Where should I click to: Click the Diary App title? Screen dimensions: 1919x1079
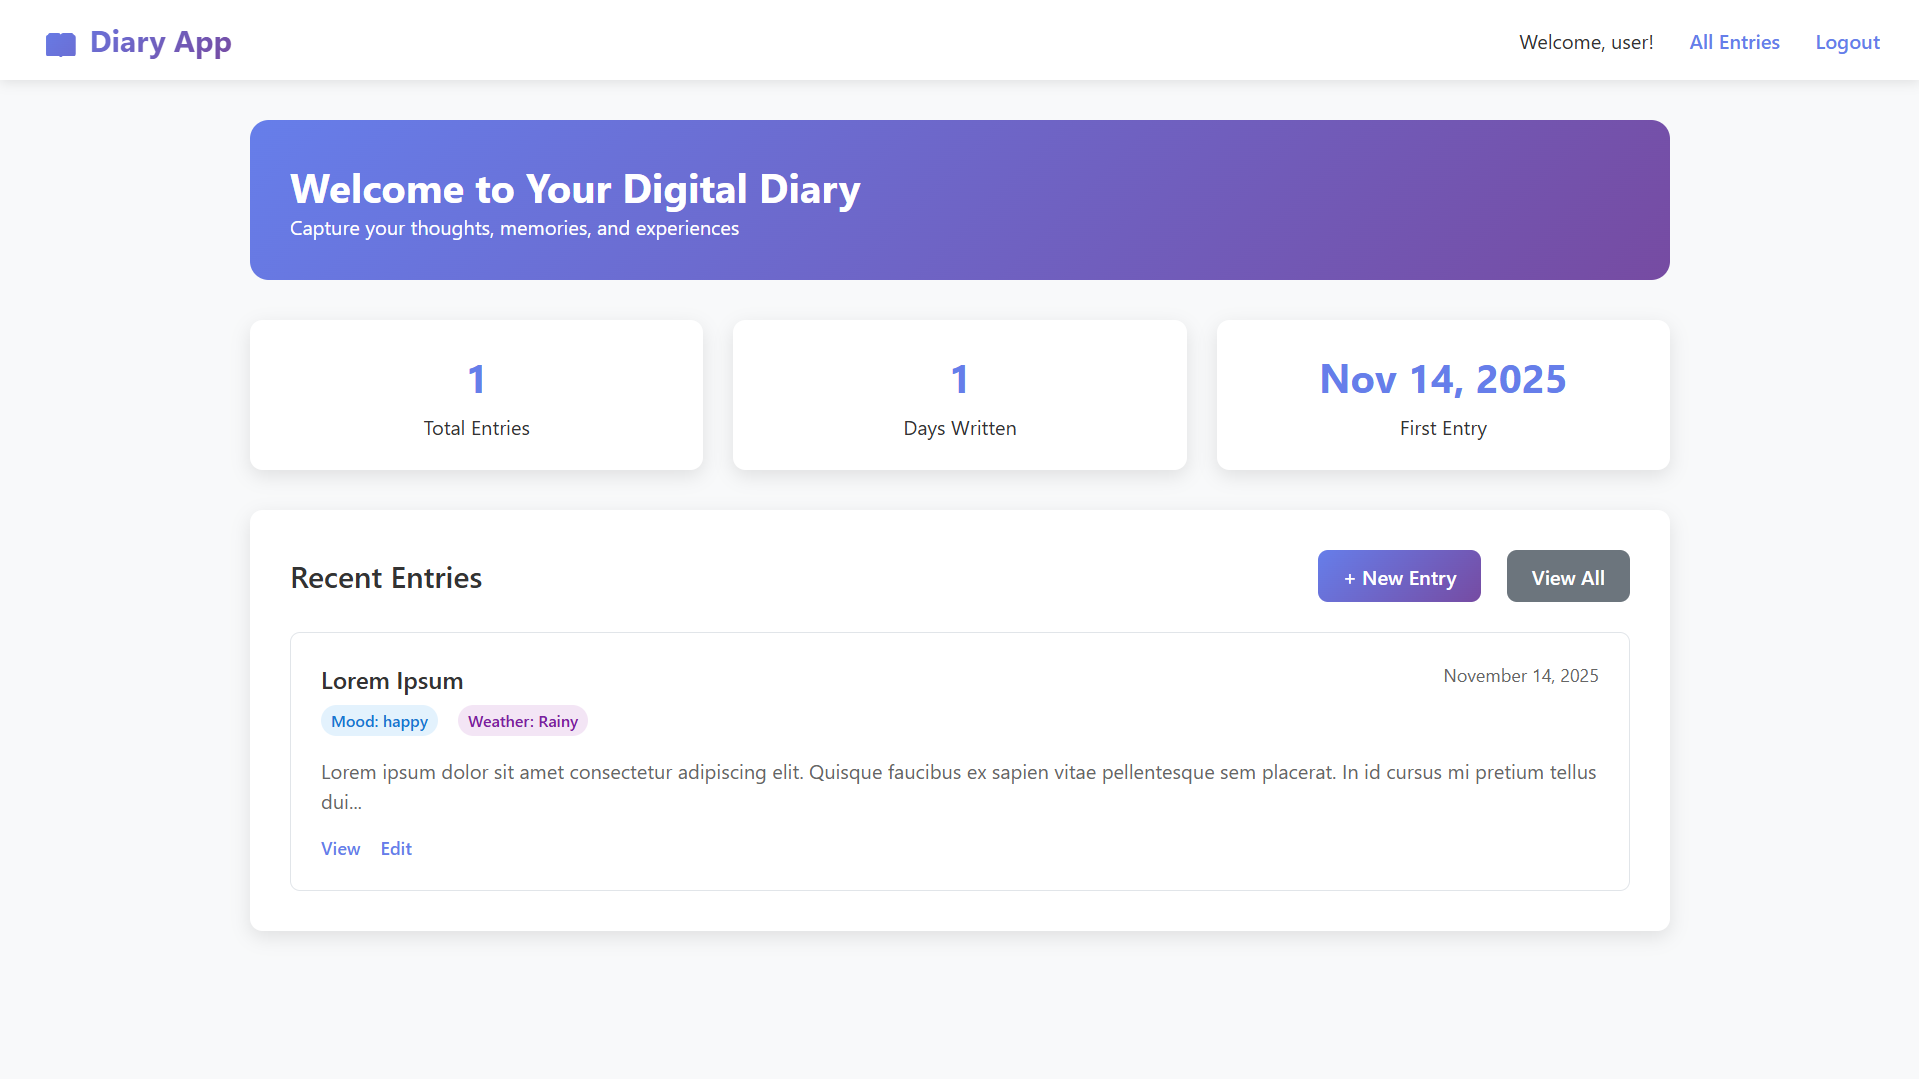(x=161, y=42)
